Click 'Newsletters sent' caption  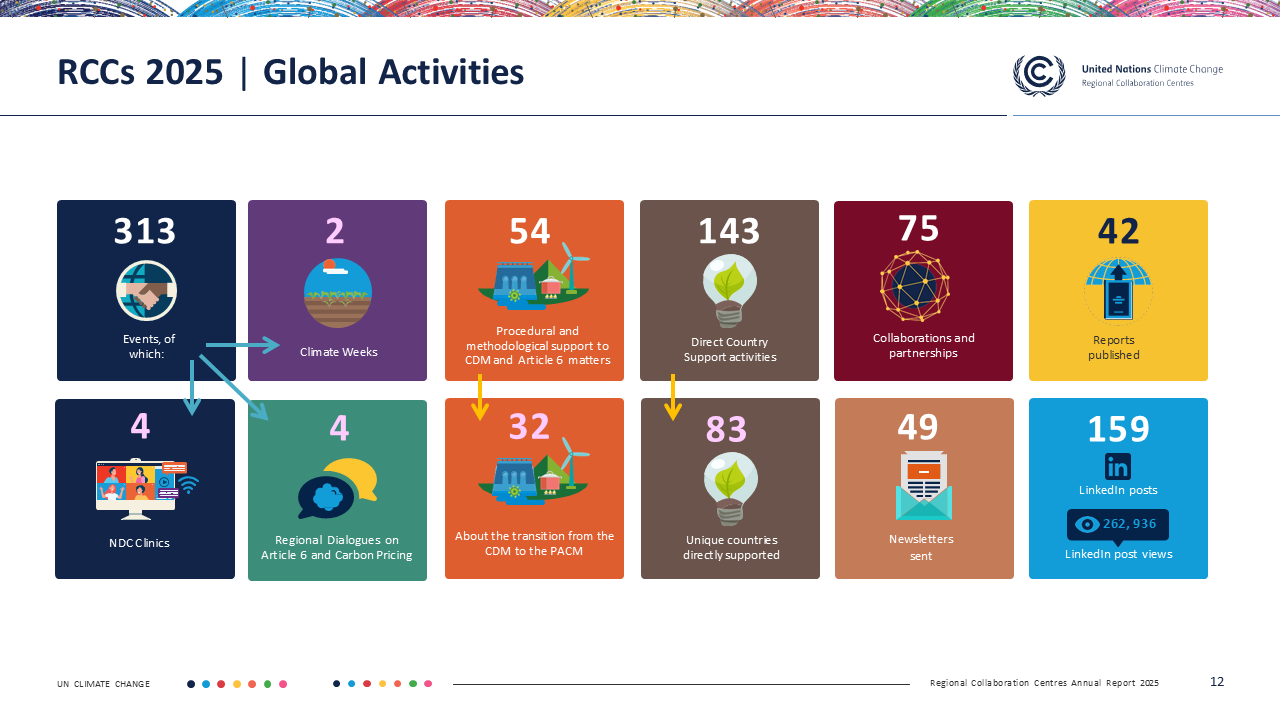(x=921, y=547)
